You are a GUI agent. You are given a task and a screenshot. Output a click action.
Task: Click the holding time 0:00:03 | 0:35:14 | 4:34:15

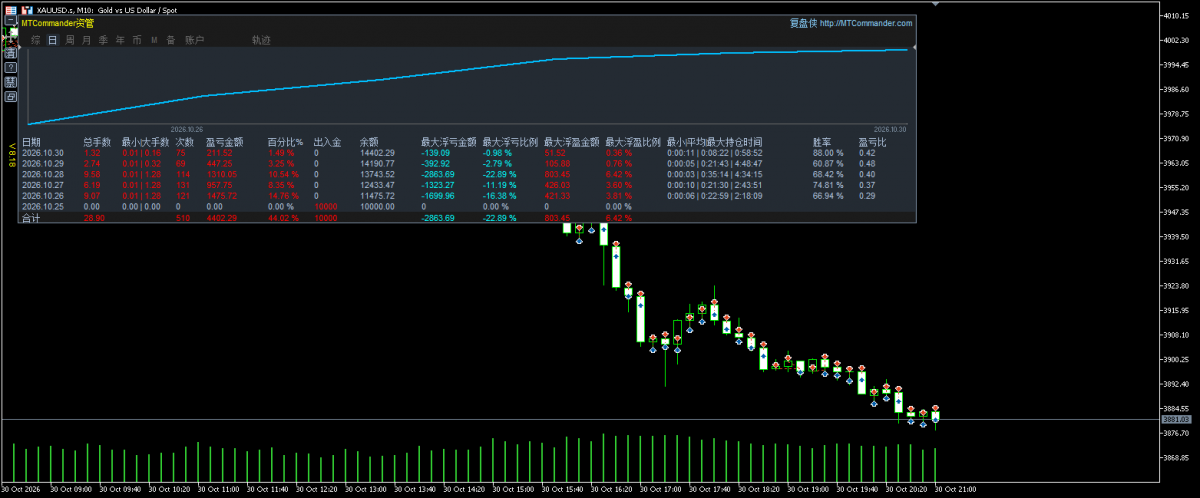pos(714,174)
